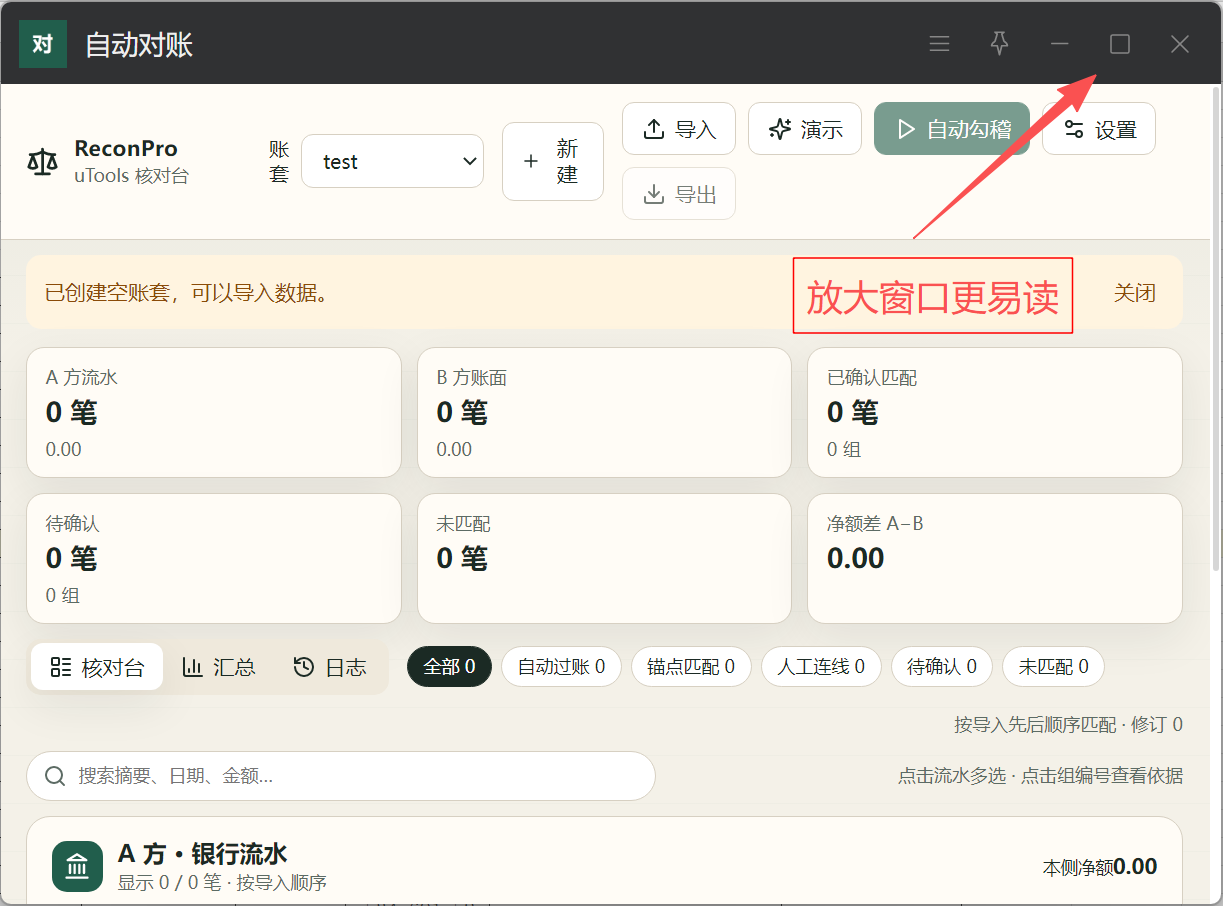Filter by 人工连线 0
Image resolution: width=1223 pixels, height=906 pixels.
point(821,667)
